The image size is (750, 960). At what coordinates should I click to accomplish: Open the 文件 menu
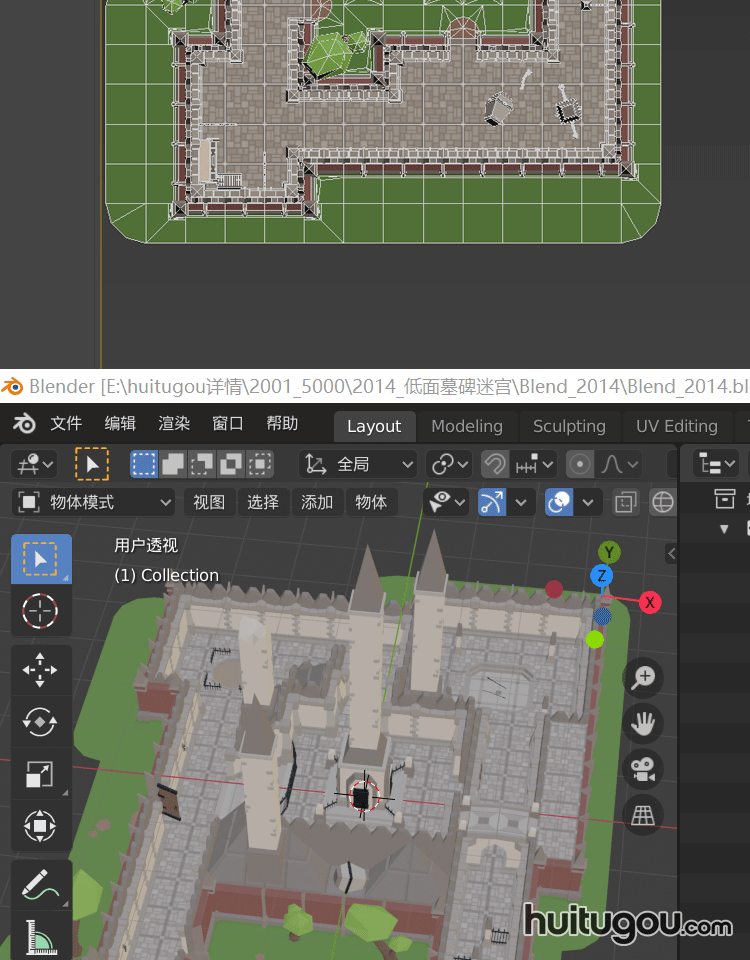click(66, 424)
